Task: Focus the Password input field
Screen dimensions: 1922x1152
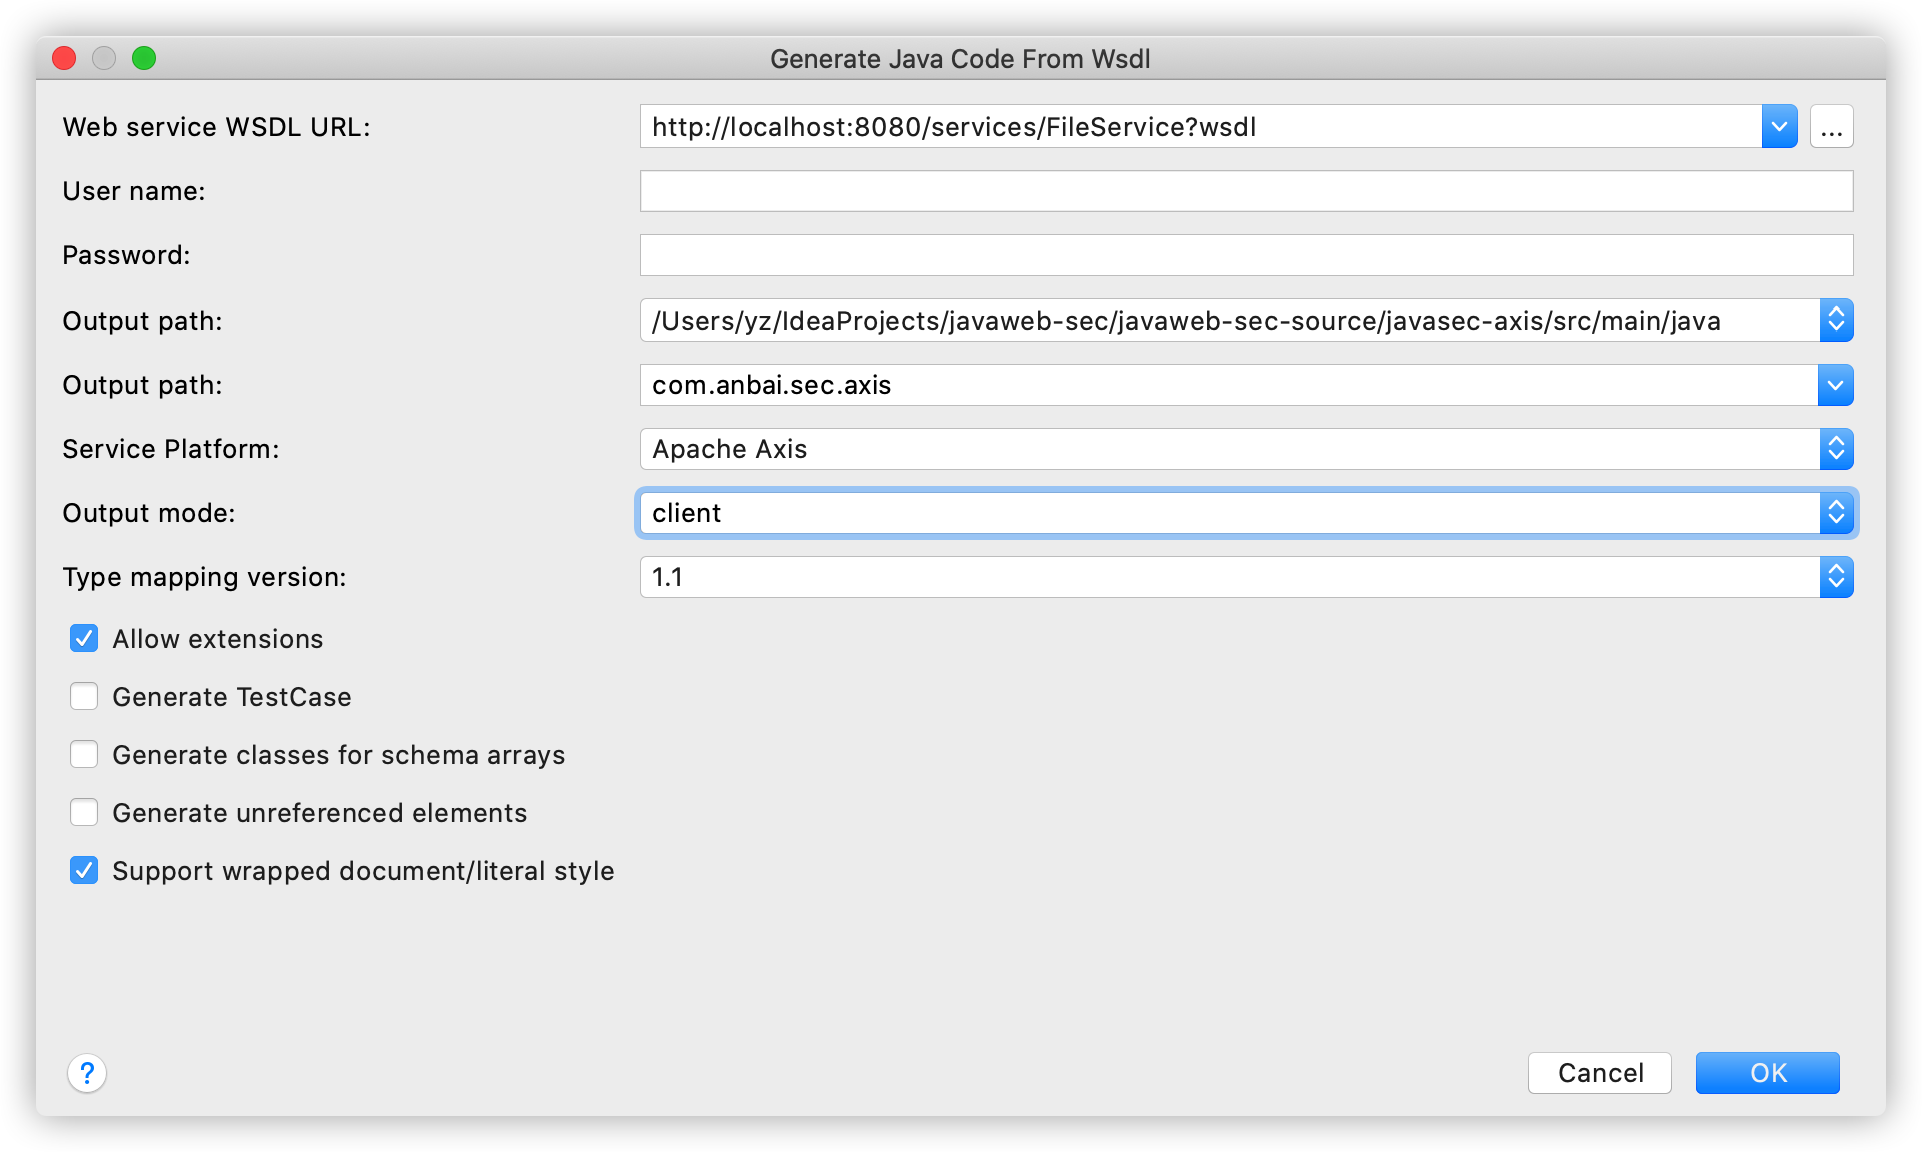Action: pos(1245,255)
